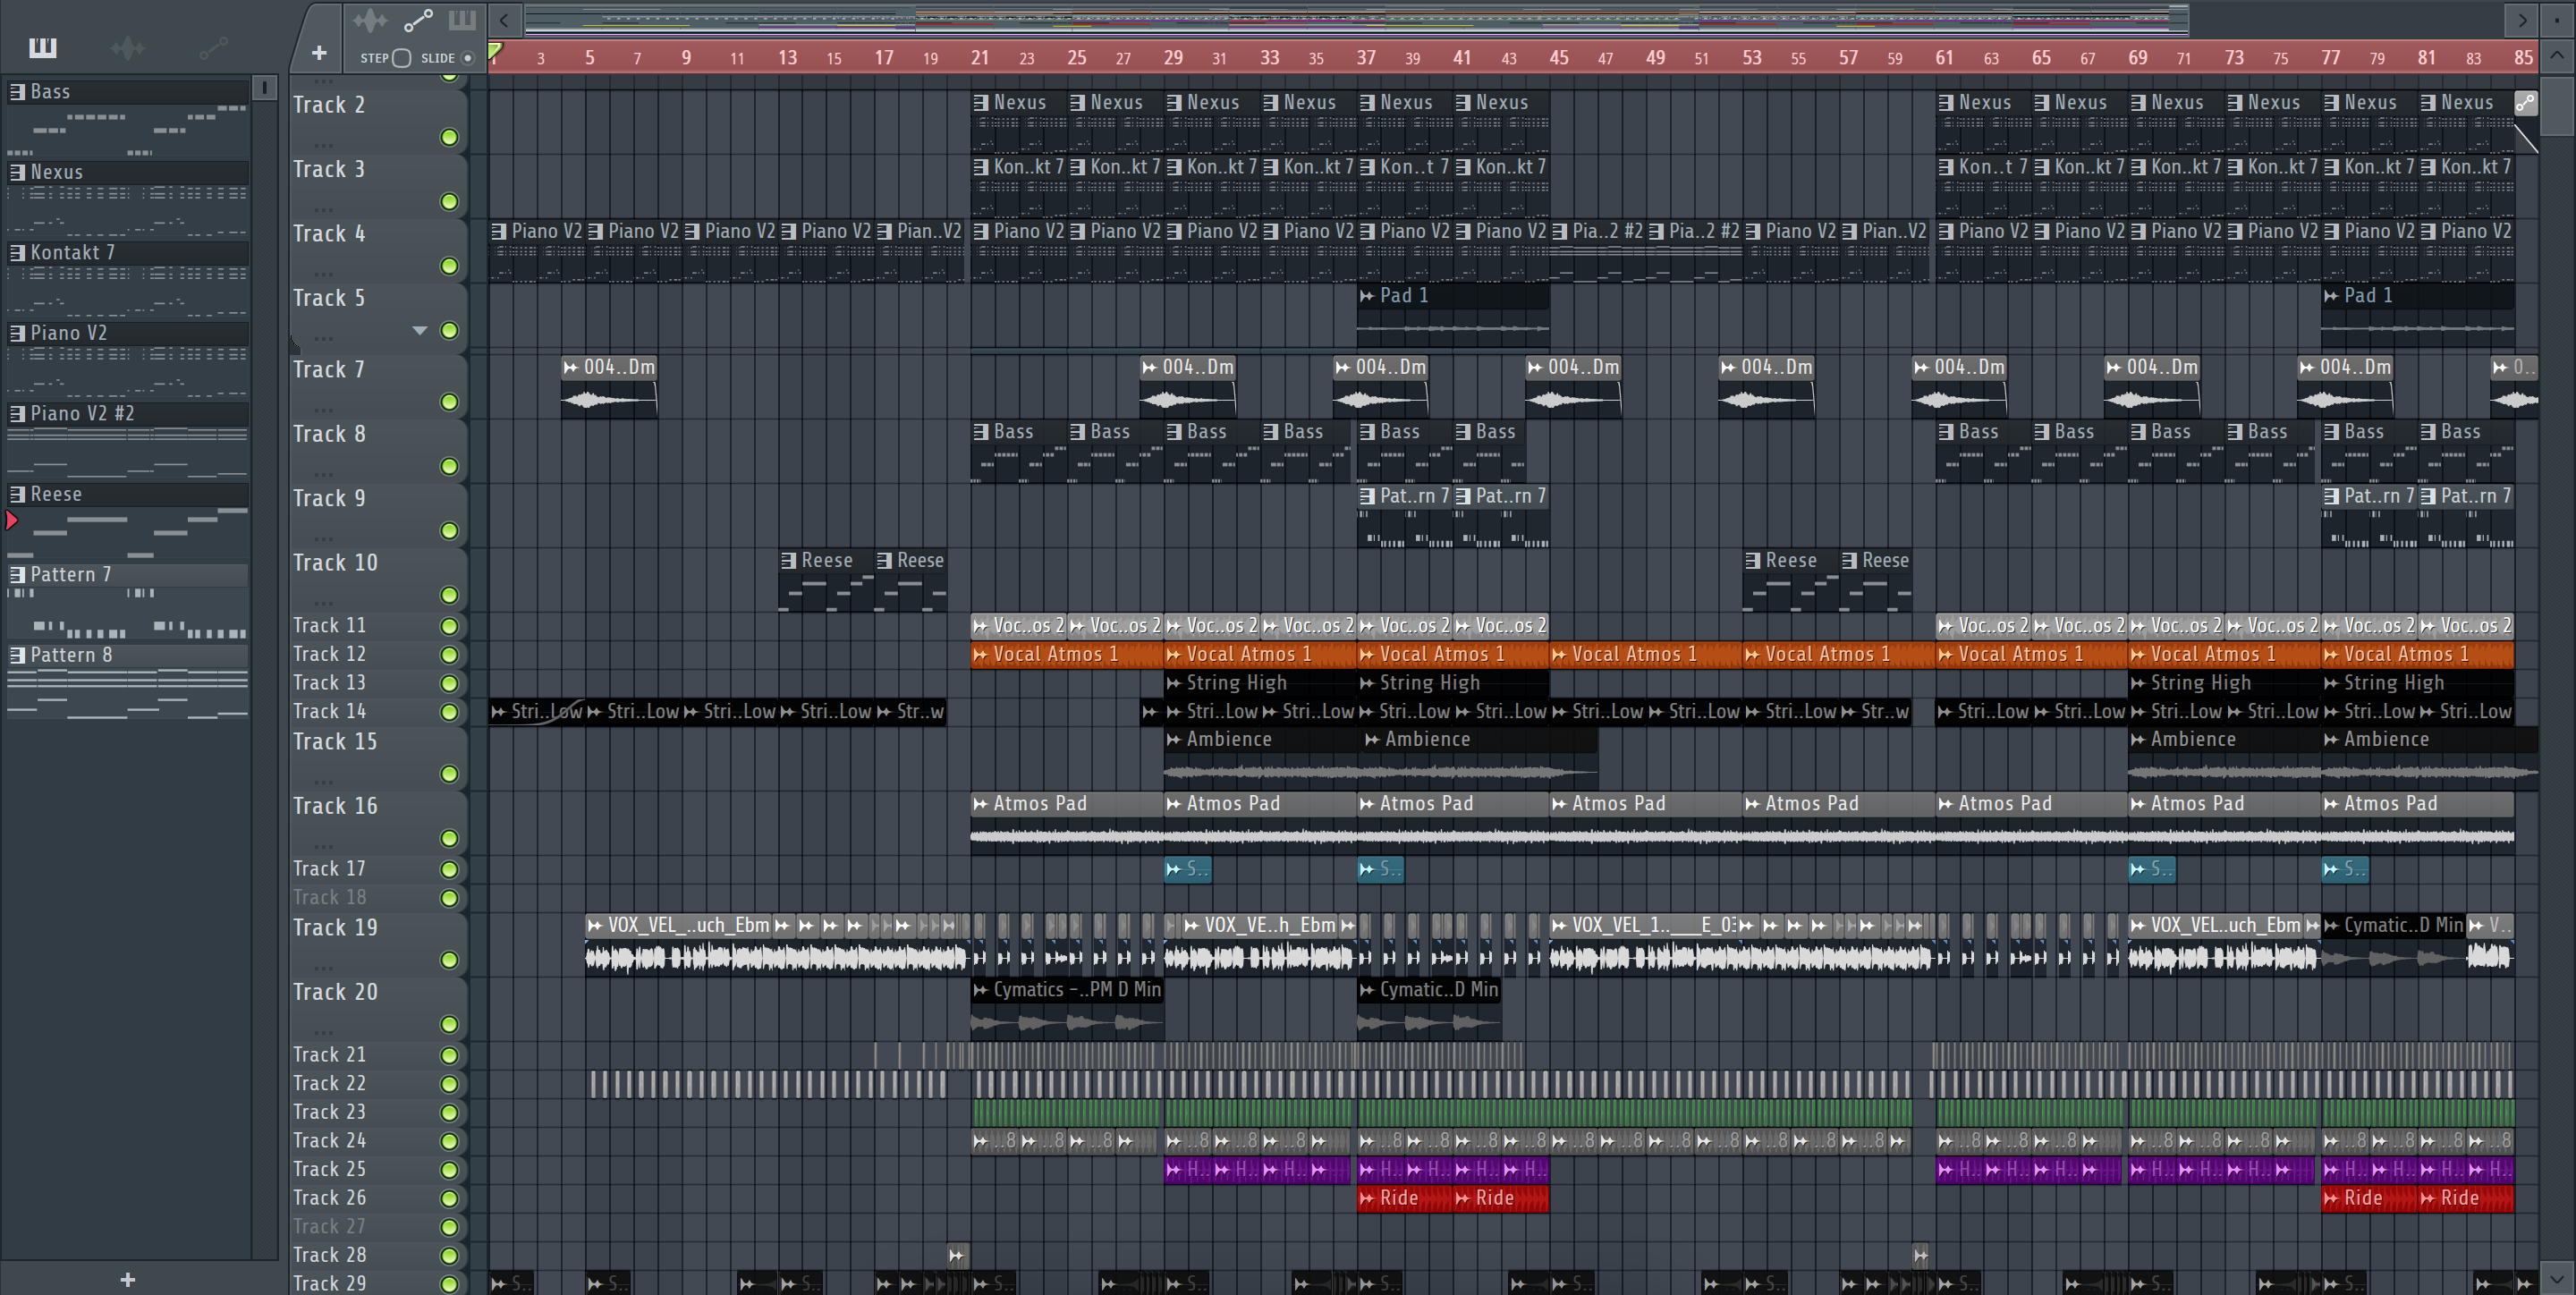
Task: Click the first Pat..rn 7 clip icon
Action: click(1367, 496)
